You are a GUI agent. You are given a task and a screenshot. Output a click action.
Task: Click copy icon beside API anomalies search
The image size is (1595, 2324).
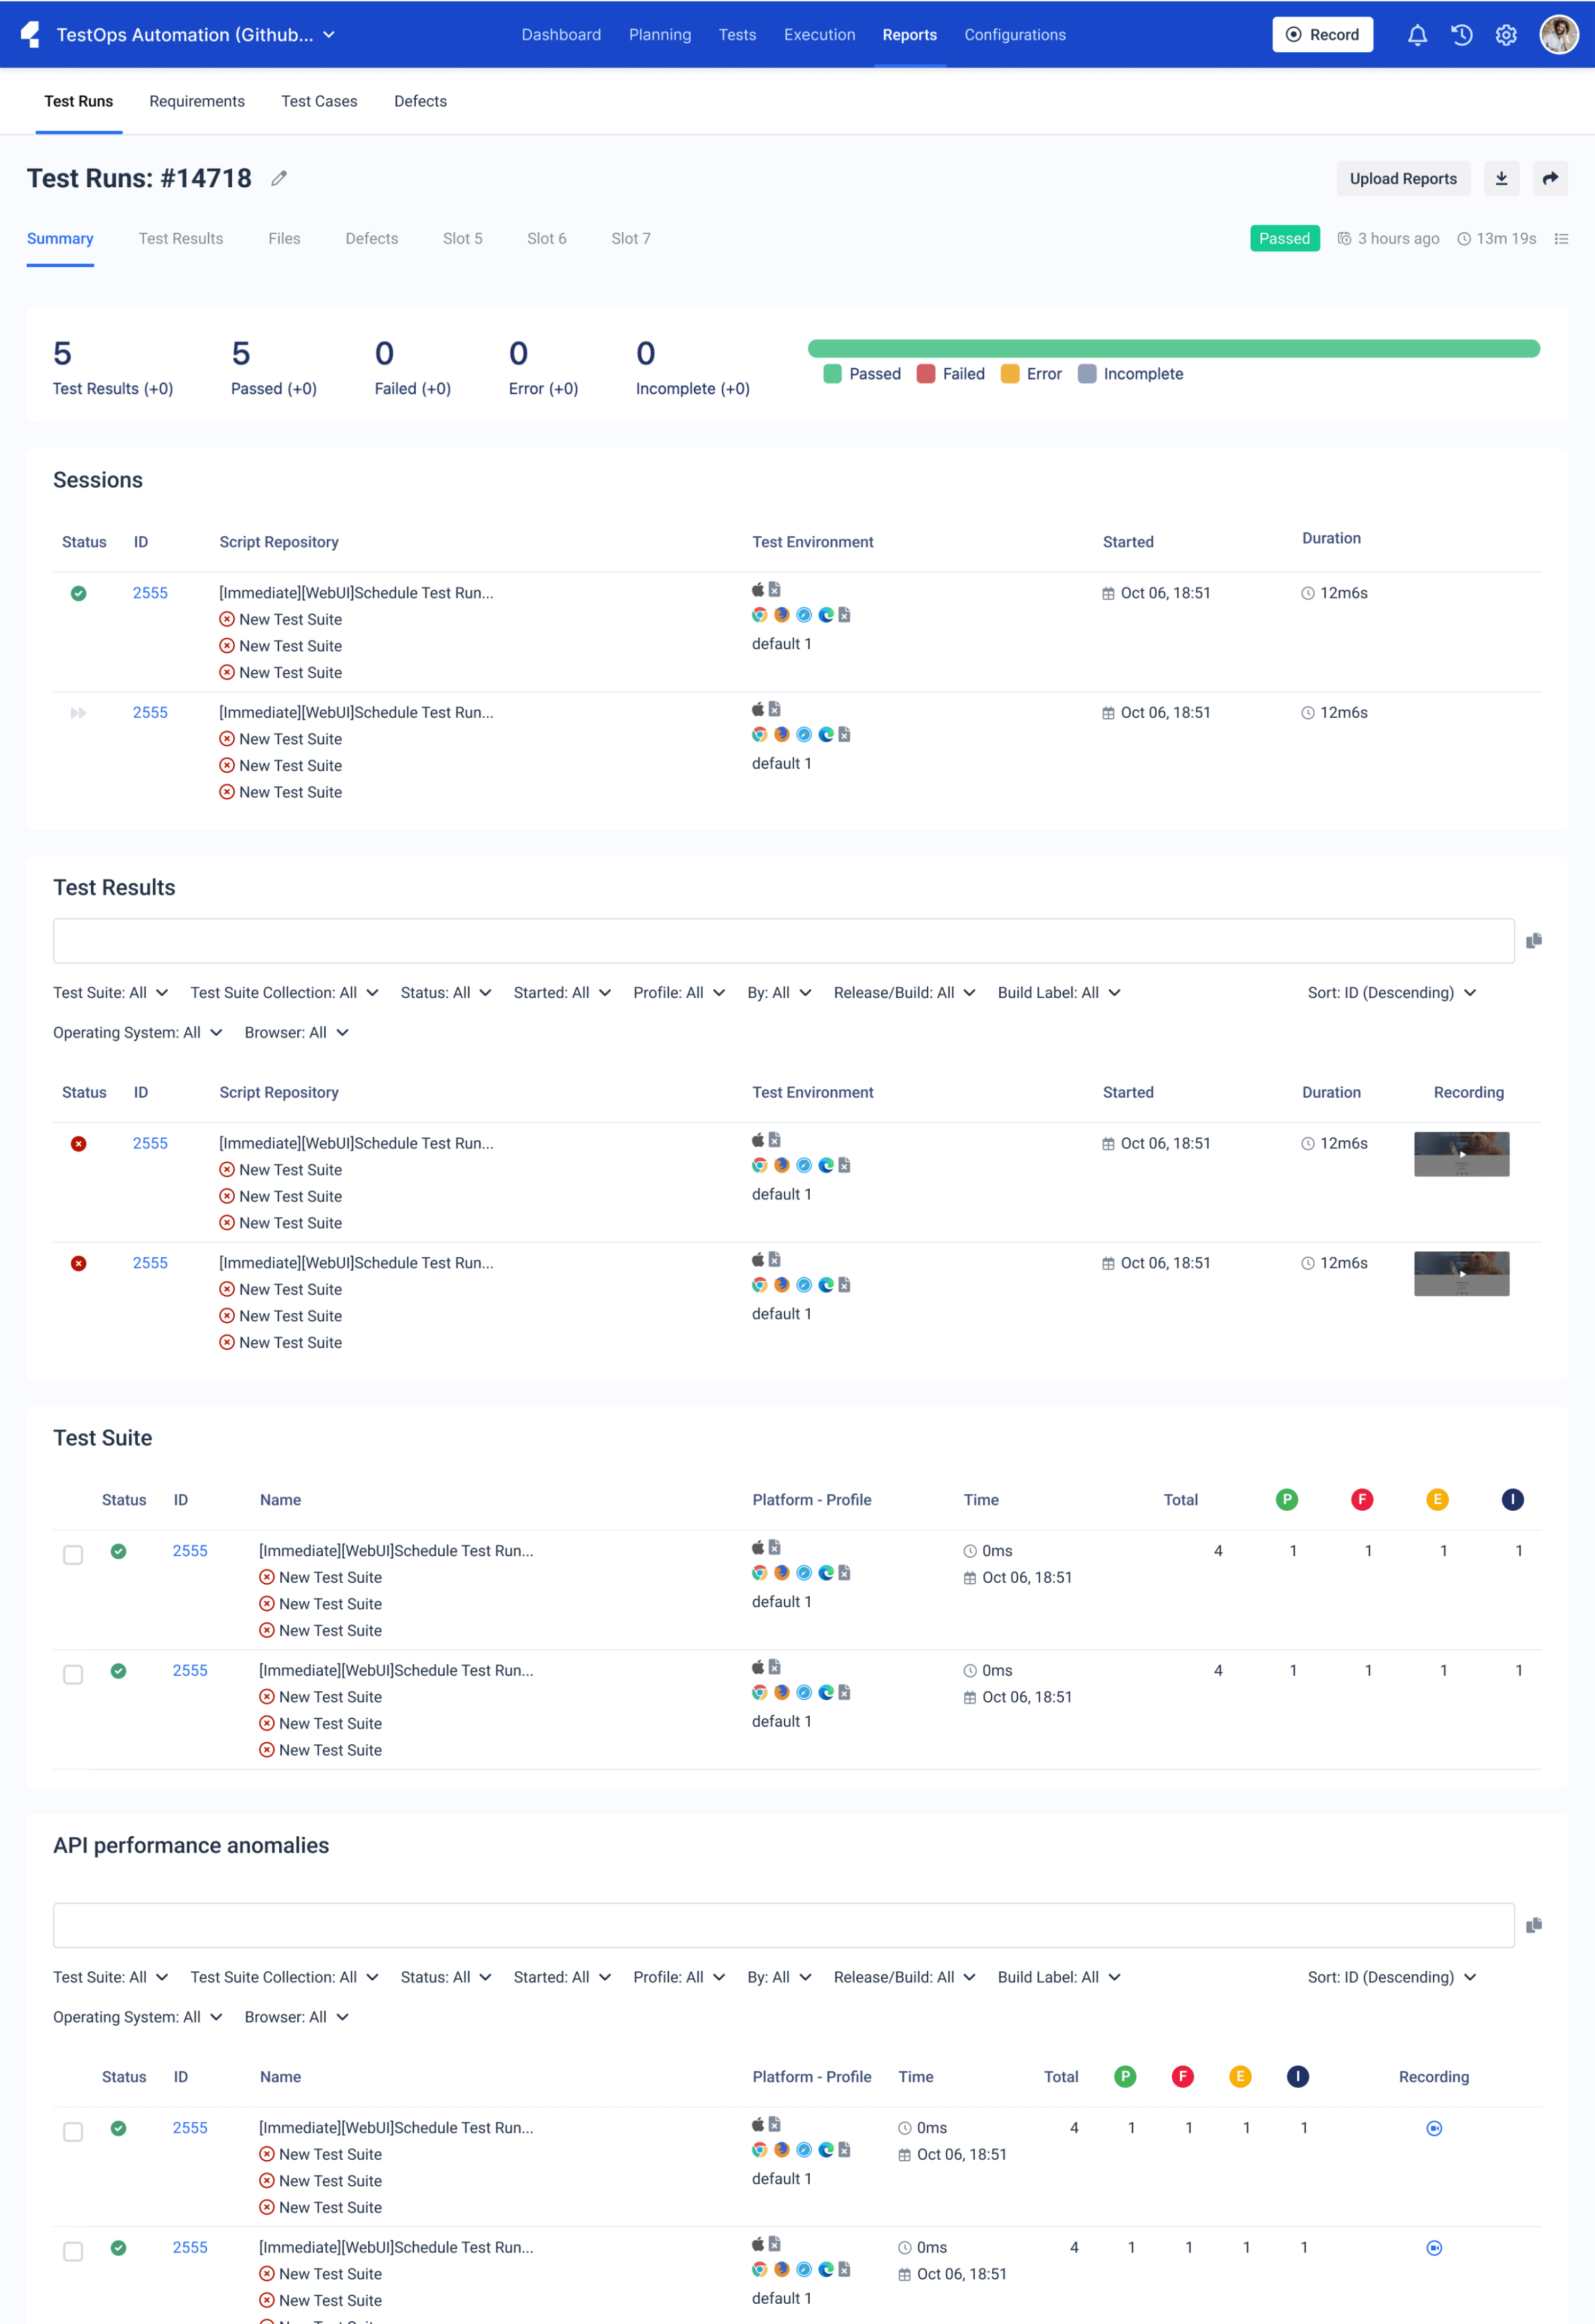1534,1925
